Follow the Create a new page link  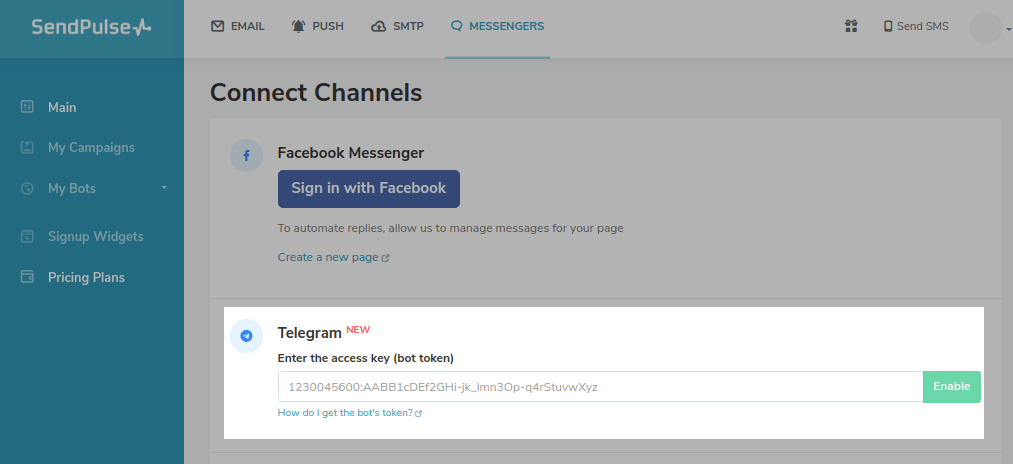(x=328, y=257)
